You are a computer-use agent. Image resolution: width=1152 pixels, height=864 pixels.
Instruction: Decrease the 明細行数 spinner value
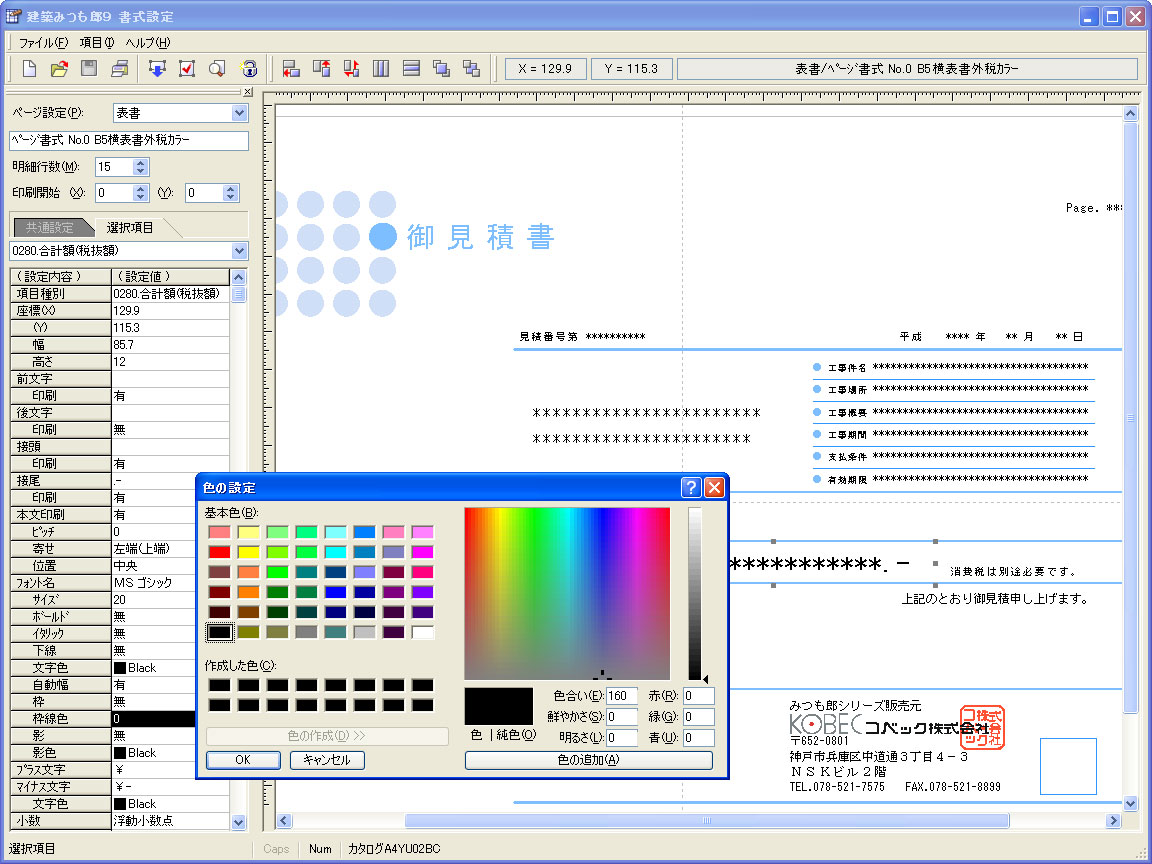[x=141, y=171]
